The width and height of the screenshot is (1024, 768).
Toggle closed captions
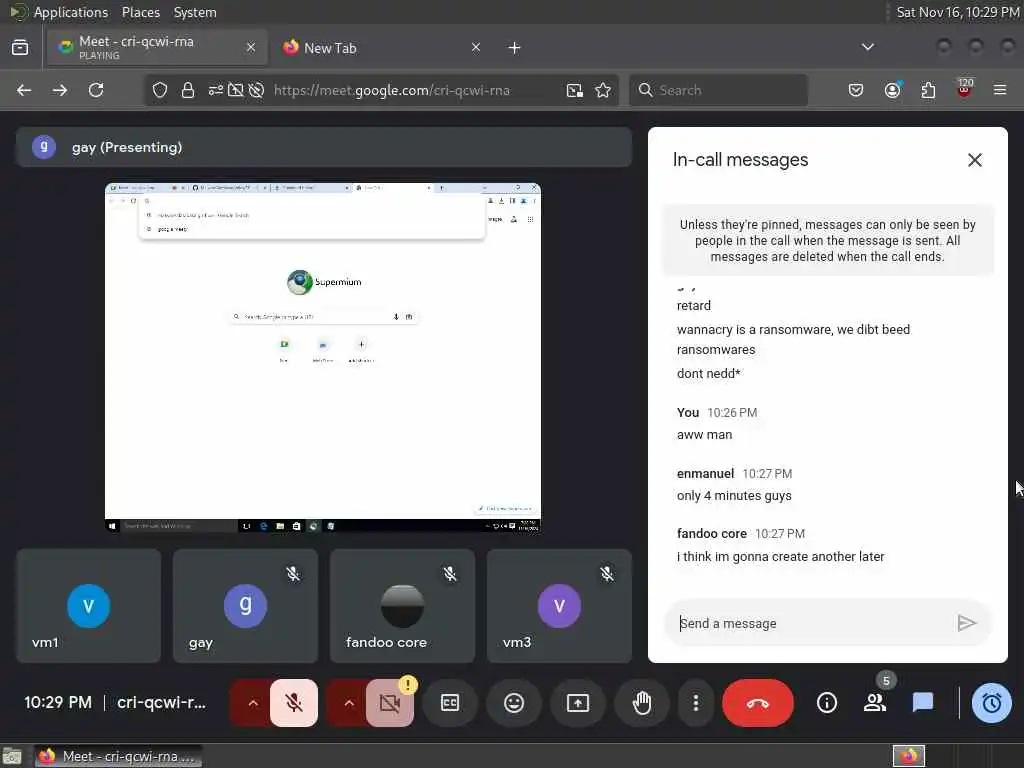pyautogui.click(x=450, y=703)
